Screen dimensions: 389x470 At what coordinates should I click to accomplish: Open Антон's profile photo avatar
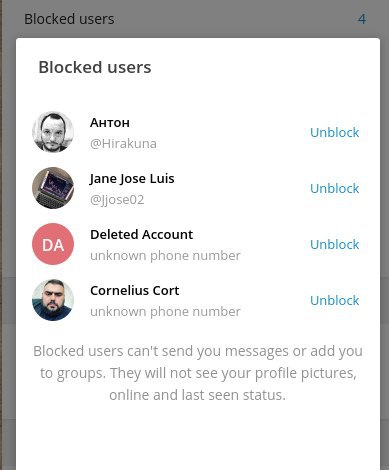[x=53, y=132]
